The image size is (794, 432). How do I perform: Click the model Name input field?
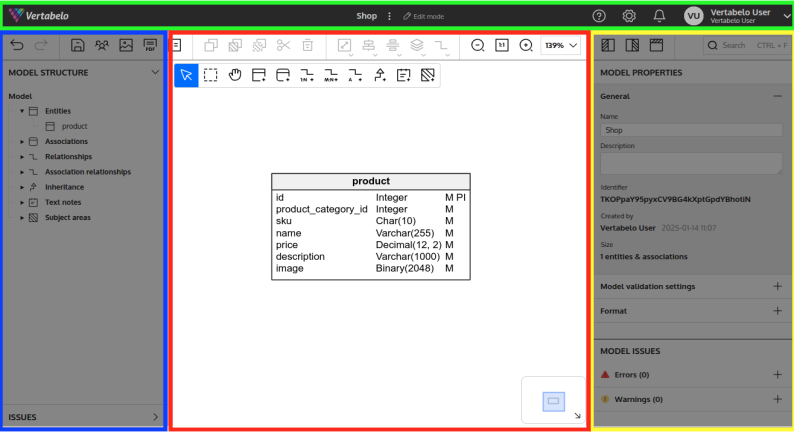click(691, 130)
